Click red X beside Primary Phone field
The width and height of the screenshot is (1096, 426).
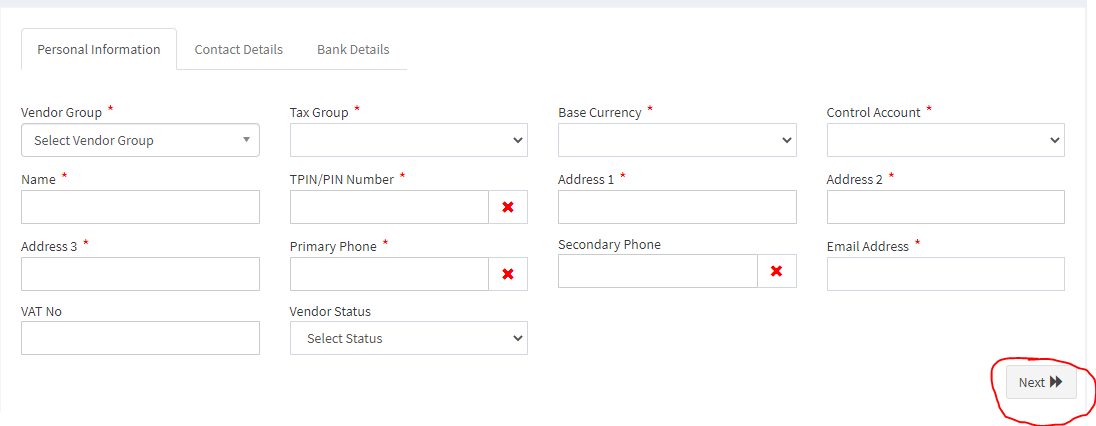(x=508, y=274)
